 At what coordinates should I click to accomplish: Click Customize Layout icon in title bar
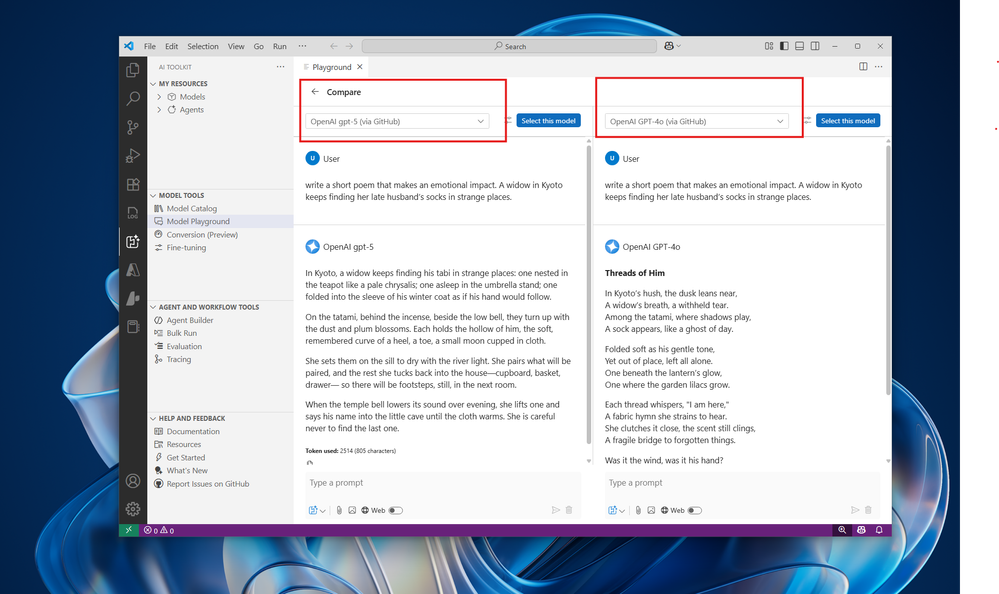point(769,46)
